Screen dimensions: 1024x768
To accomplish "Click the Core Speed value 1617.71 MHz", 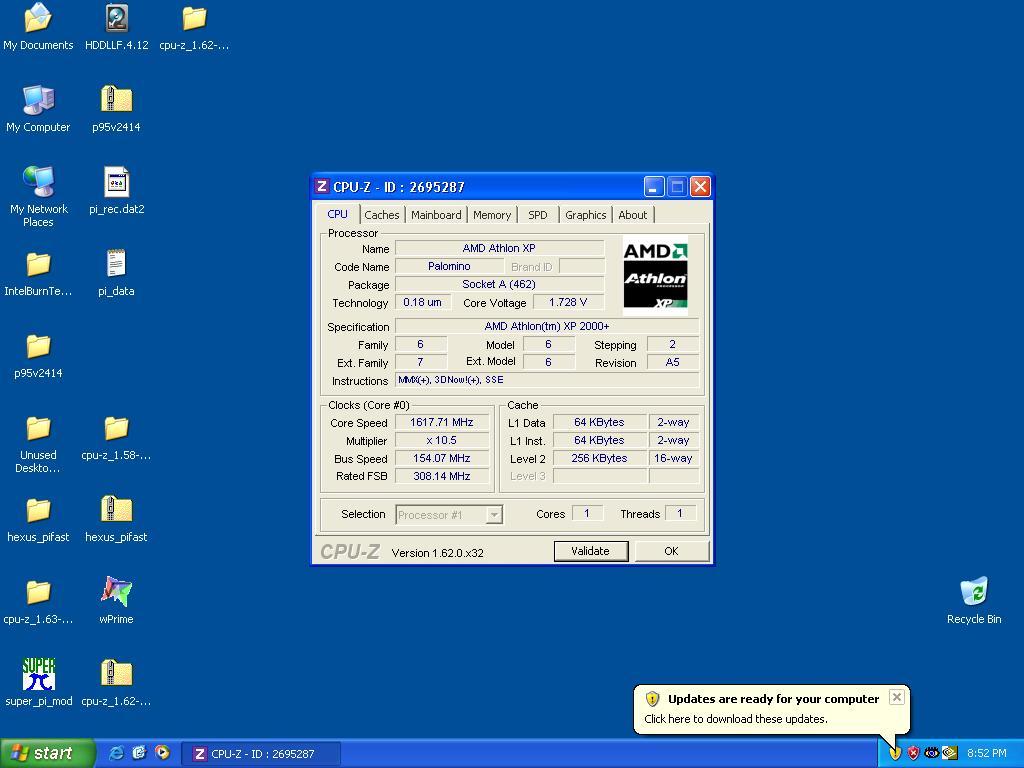I will coord(441,423).
